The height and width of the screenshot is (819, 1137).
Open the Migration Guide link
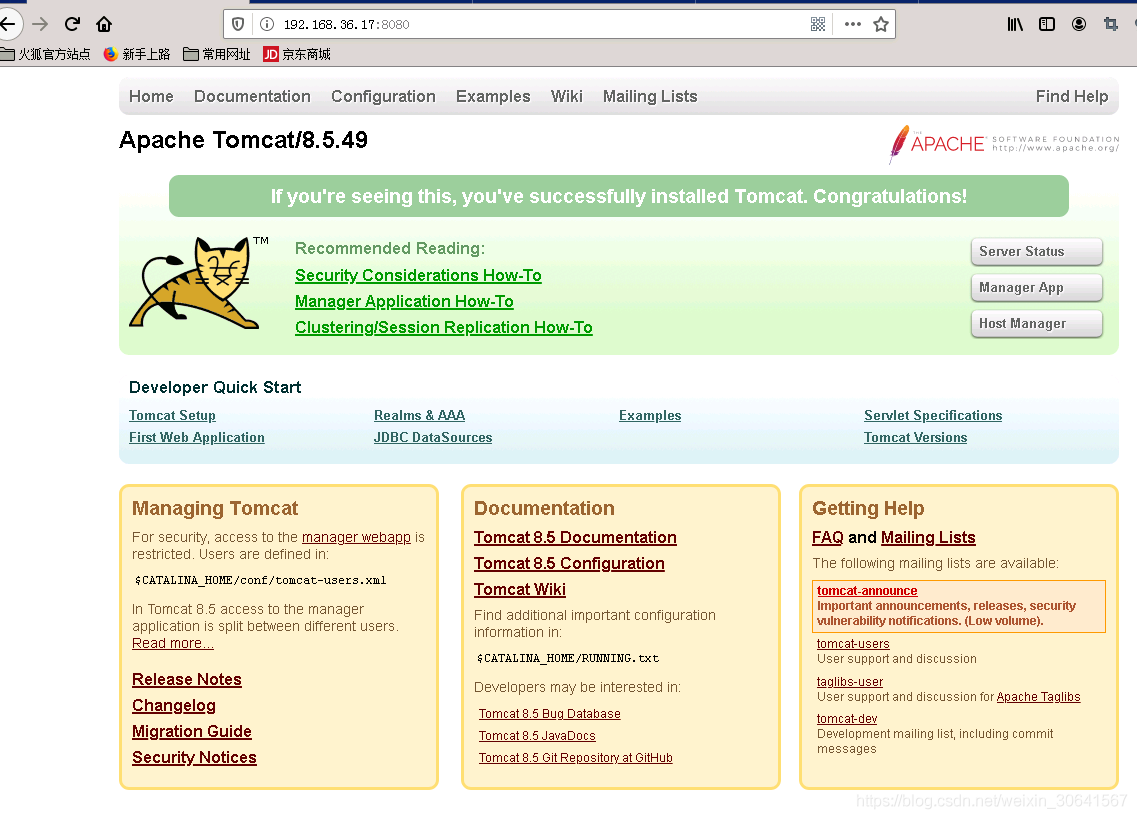(x=192, y=732)
